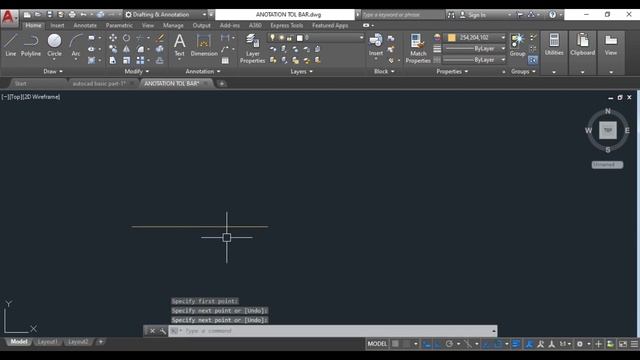Open the top ByLayer dropdown
Viewport: 640px width, 360px height.
(474, 49)
